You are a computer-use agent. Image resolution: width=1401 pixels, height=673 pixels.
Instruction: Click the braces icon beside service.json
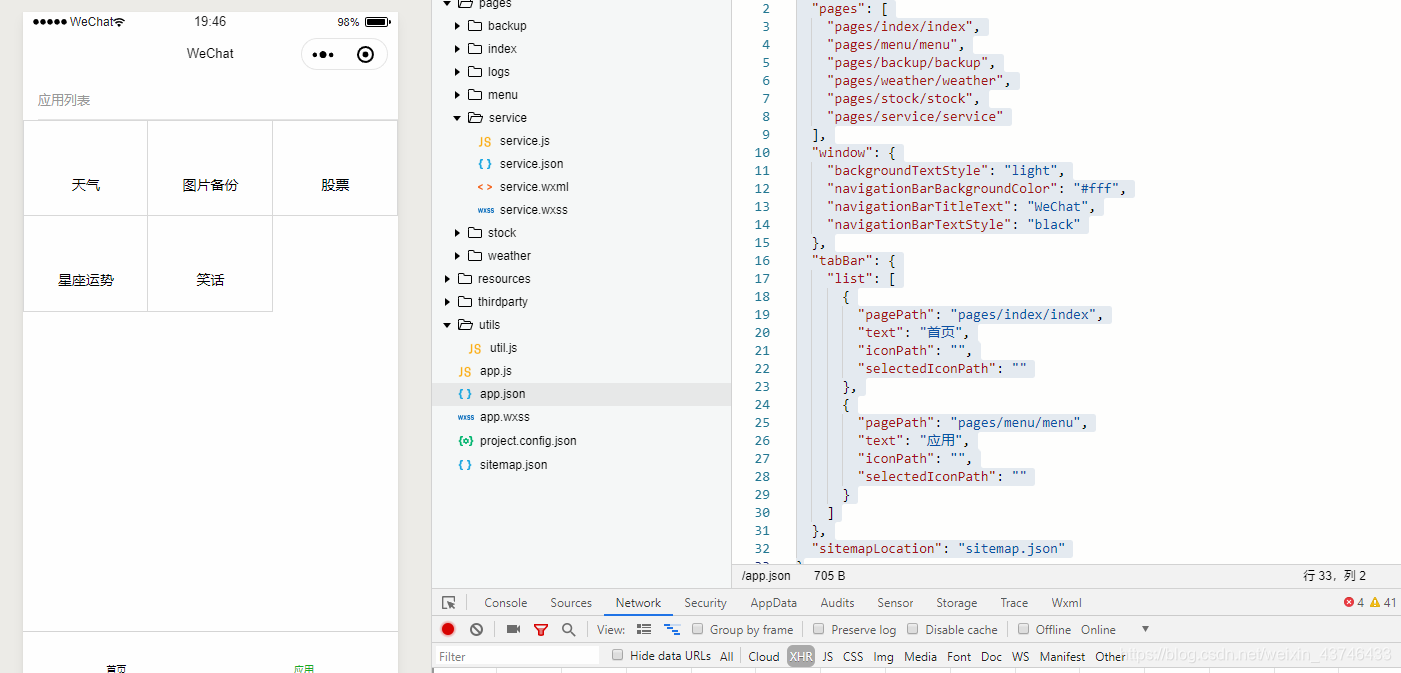(x=485, y=164)
